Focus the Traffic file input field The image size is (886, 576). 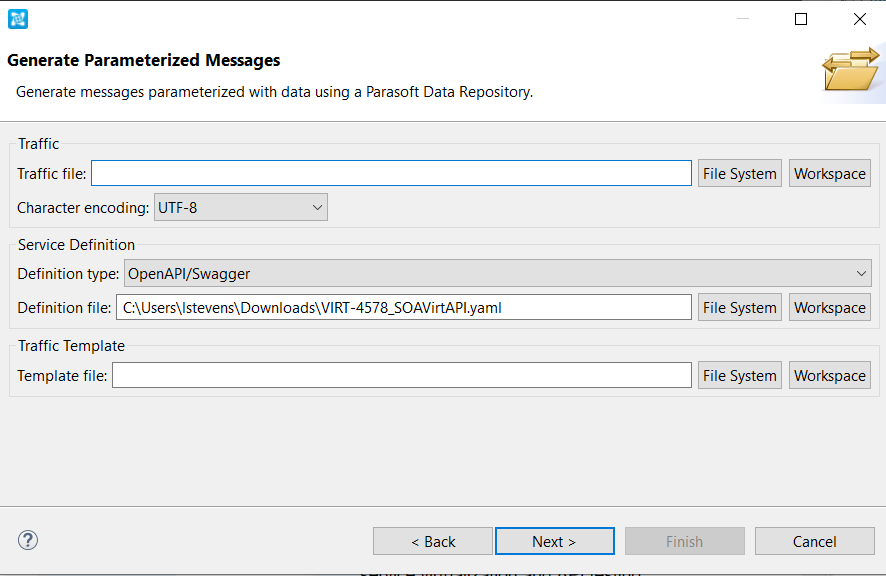[x=391, y=173]
